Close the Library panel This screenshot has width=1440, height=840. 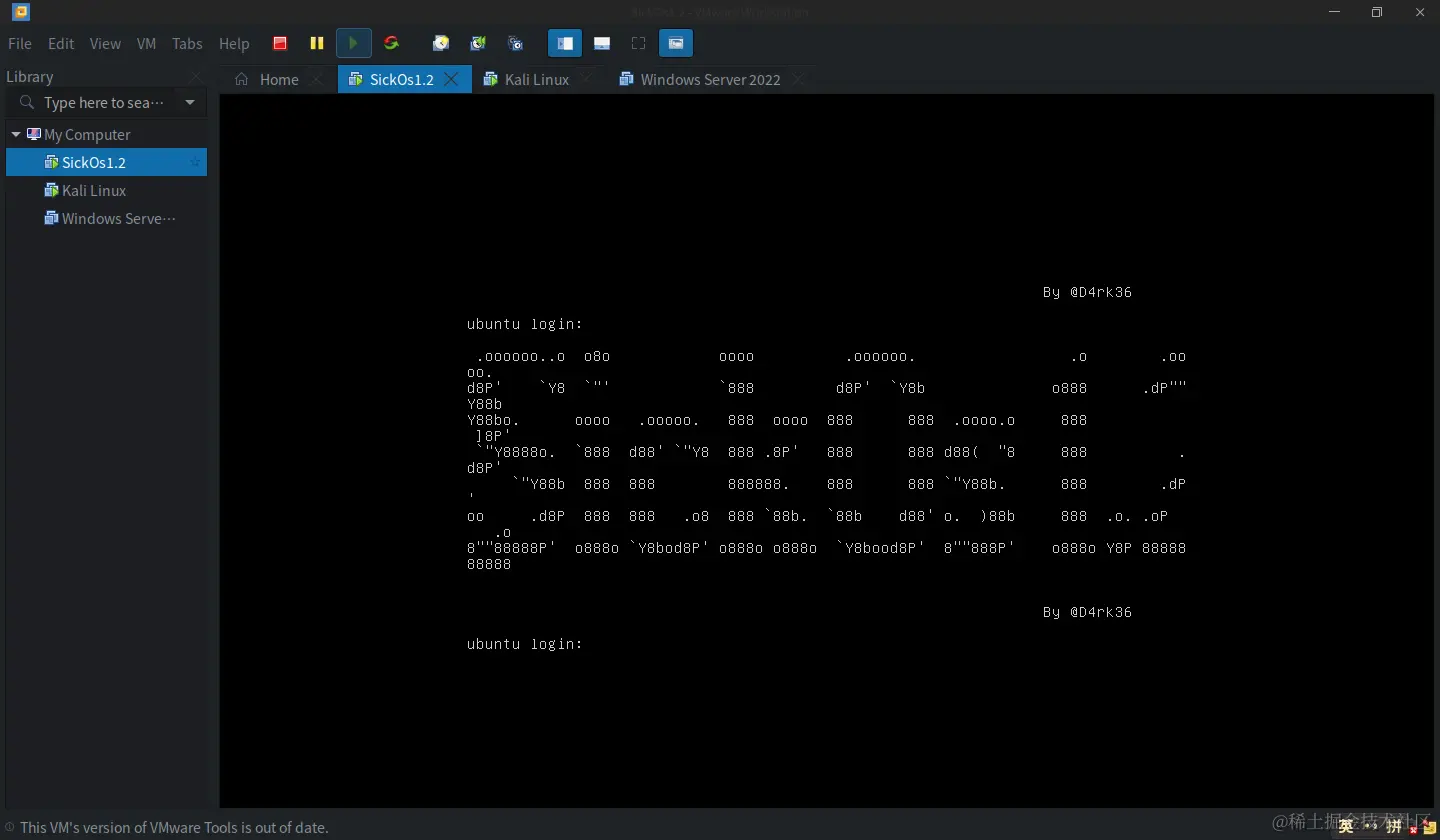196,76
